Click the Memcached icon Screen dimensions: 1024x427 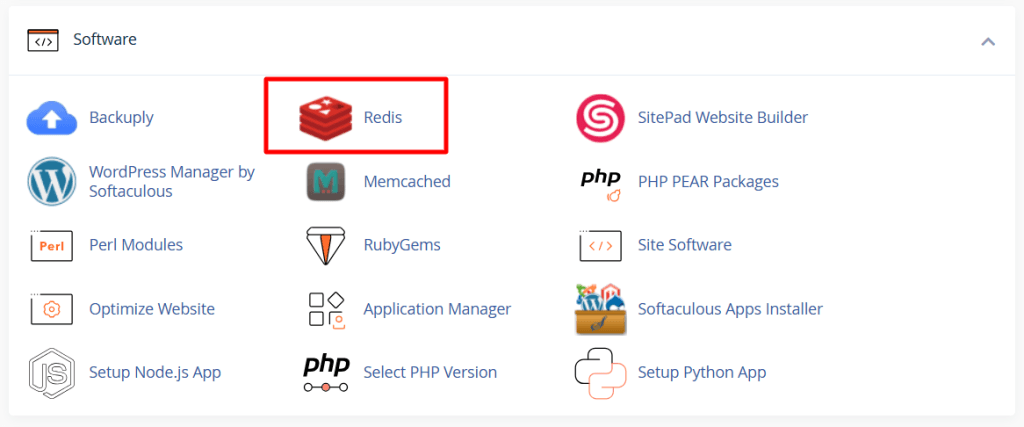point(326,182)
